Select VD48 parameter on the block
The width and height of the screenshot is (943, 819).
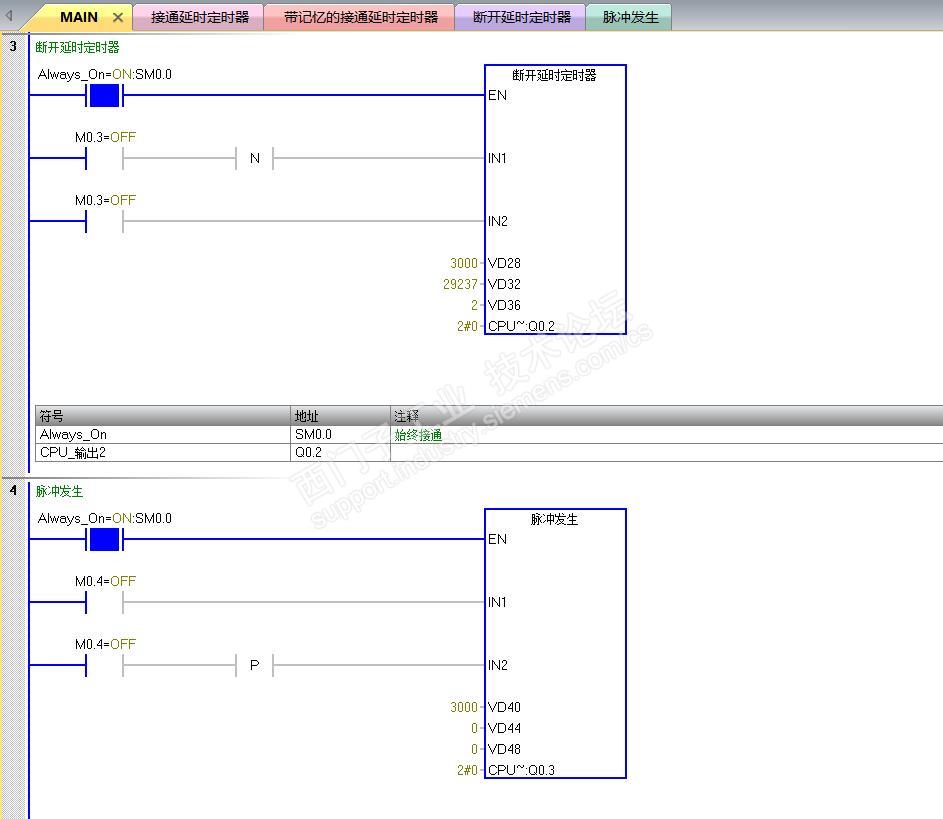coord(504,749)
